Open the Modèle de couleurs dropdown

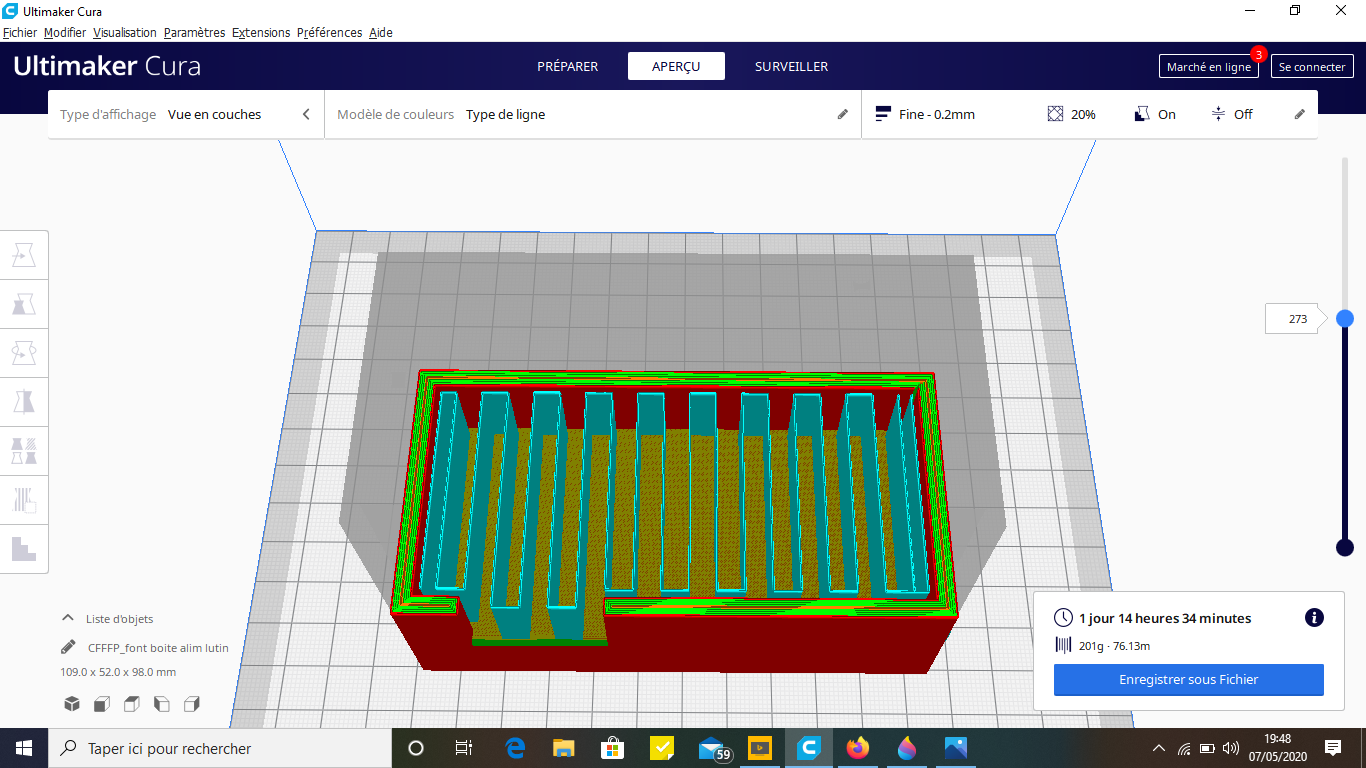click(x=592, y=114)
